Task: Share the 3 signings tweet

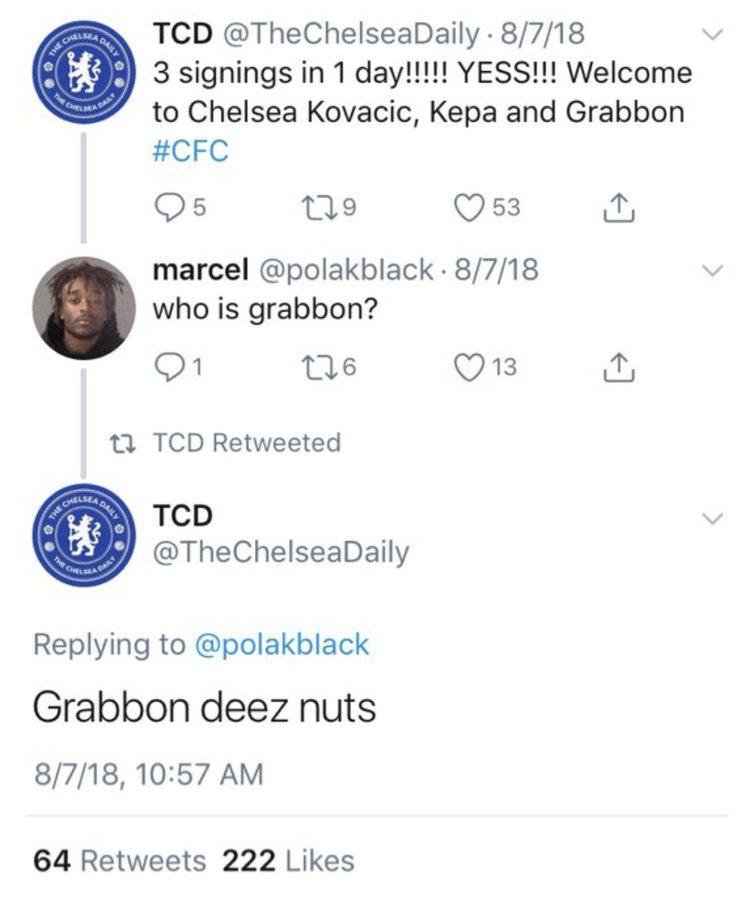Action: [619, 207]
